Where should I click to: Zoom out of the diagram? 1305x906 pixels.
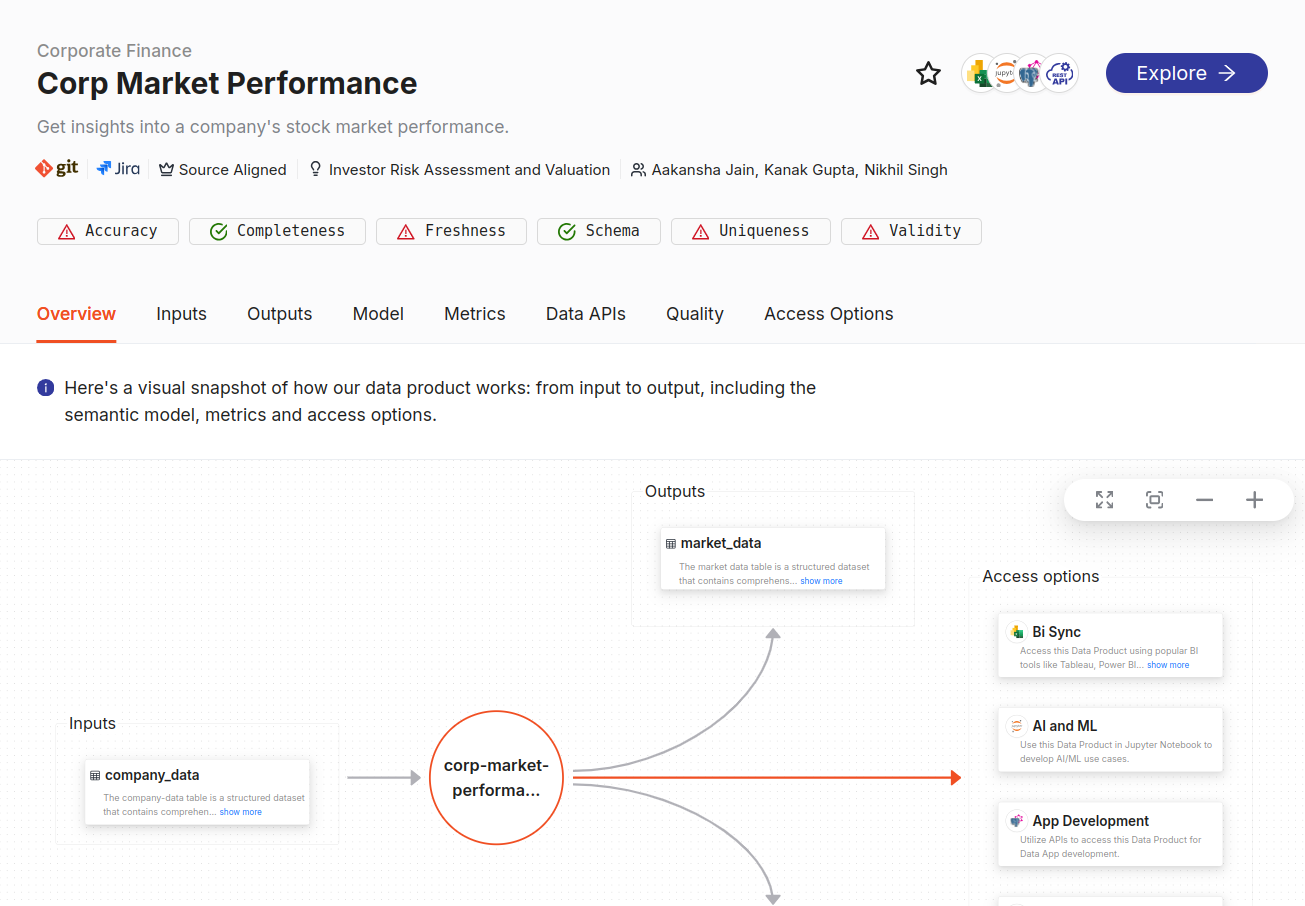tap(1204, 500)
